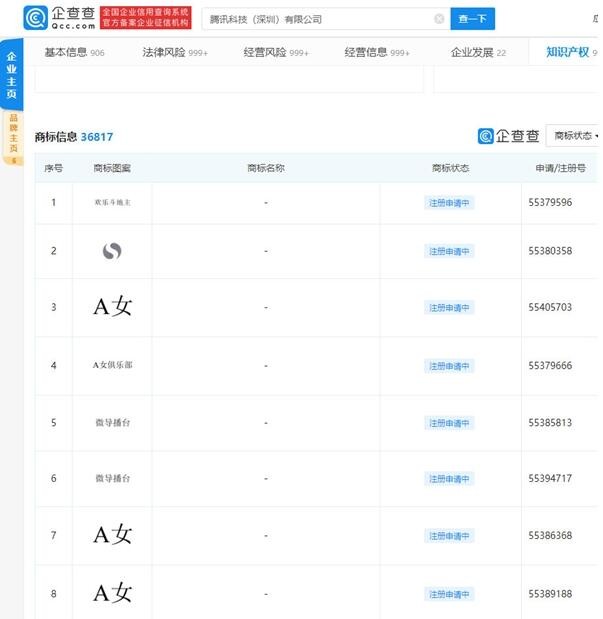Viewport: 603px width, 619px height.
Task: Click the circular S trademark logo in row 2
Action: pos(112,251)
